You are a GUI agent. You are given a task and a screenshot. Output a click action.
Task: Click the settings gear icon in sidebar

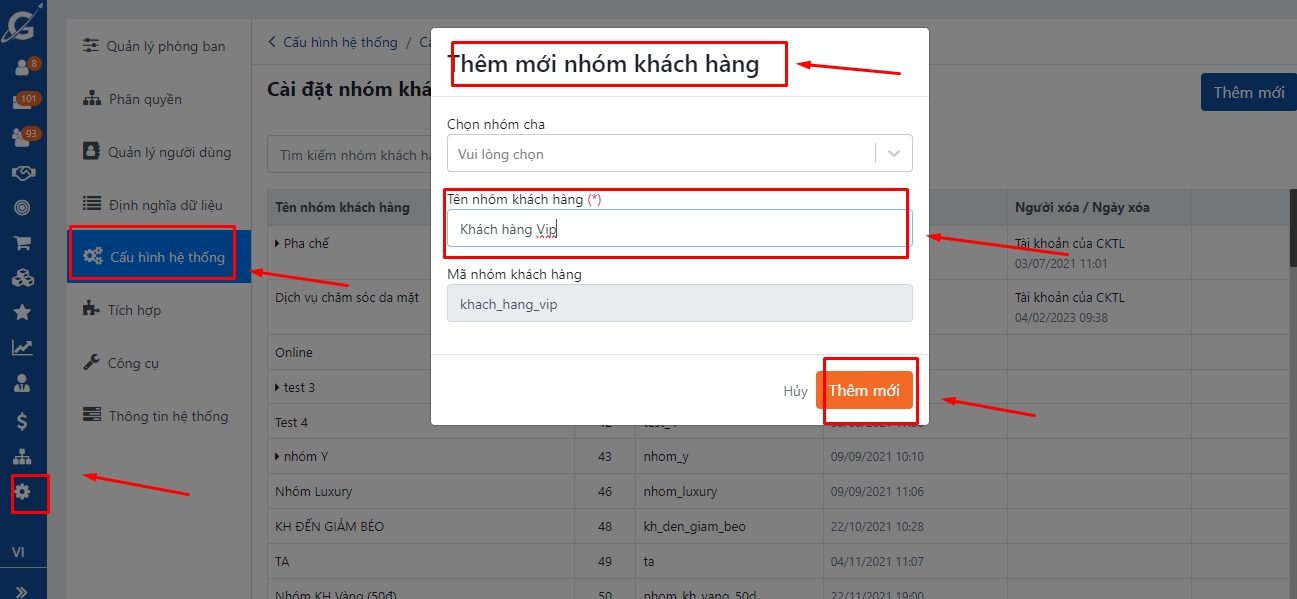22,492
